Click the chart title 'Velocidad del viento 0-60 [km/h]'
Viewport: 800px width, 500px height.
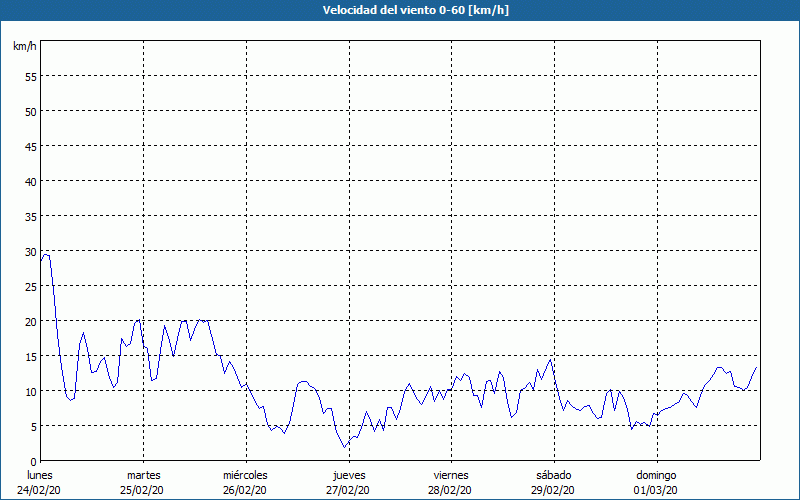tap(416, 10)
